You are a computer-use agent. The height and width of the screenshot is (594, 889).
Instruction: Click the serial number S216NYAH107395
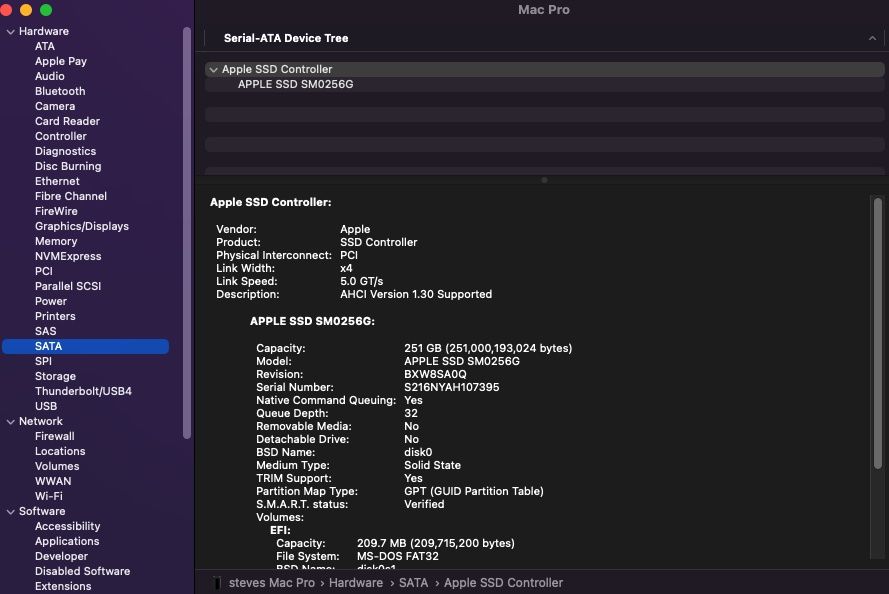point(451,388)
